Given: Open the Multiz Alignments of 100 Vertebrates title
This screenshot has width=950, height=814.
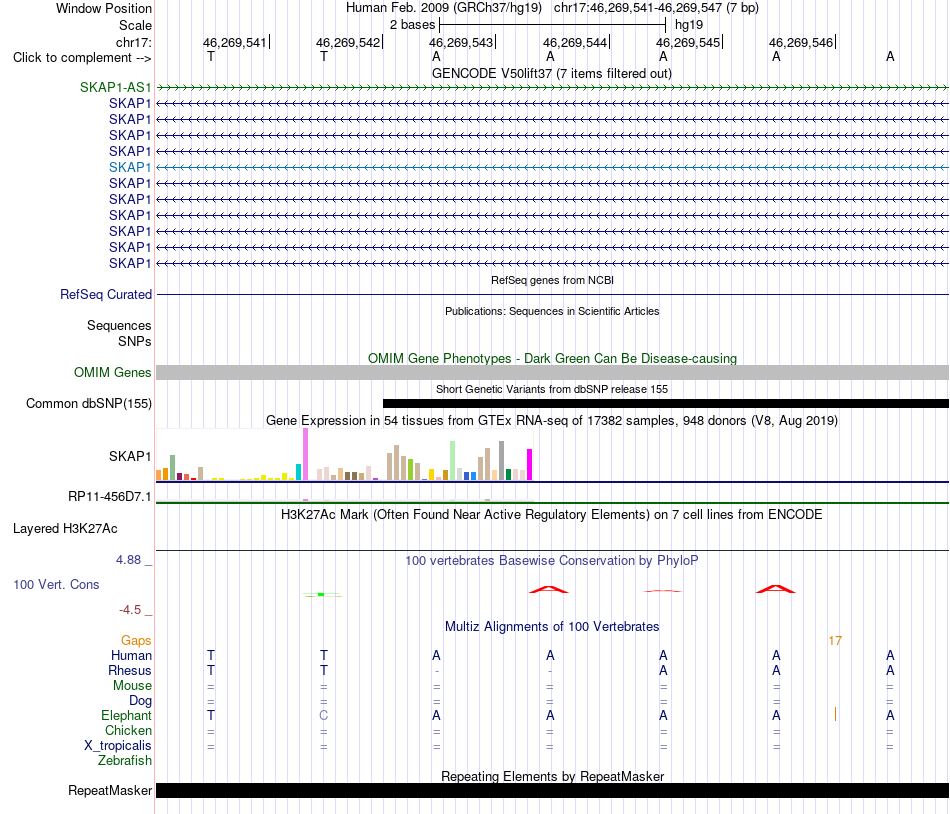Looking at the screenshot, I should click(552, 626).
